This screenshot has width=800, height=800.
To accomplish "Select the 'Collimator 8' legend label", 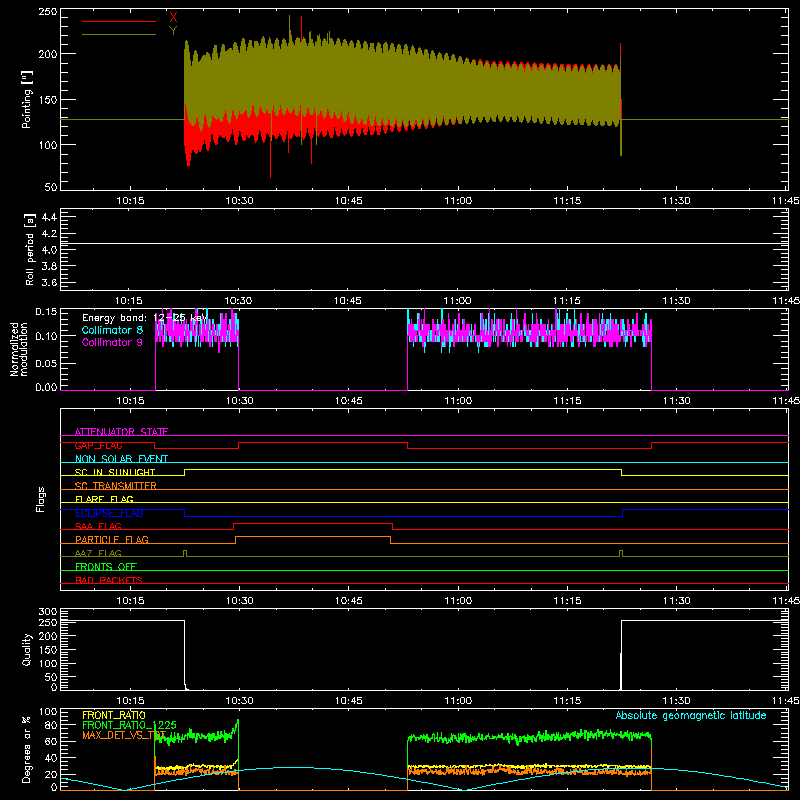I will tap(112, 330).
